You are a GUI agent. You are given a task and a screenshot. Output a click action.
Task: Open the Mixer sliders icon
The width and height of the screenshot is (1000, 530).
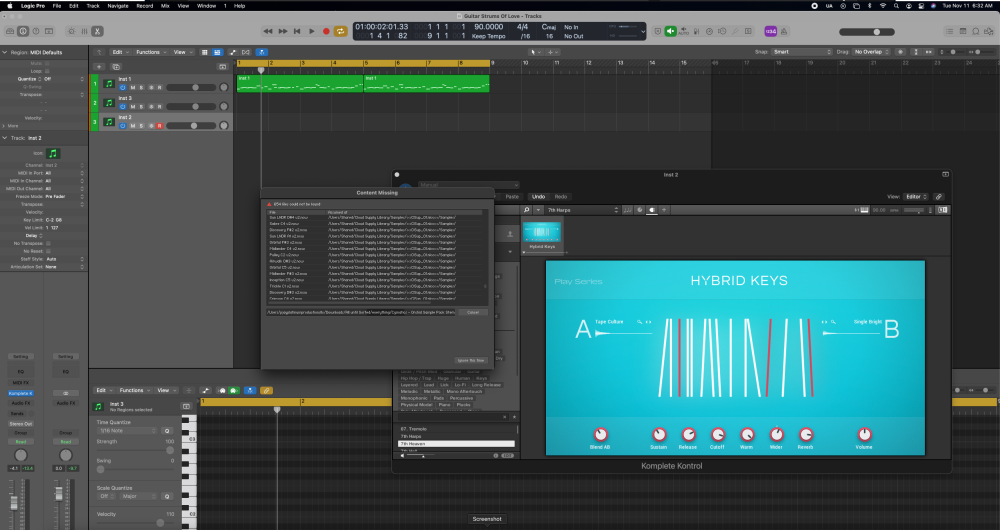pos(84,31)
